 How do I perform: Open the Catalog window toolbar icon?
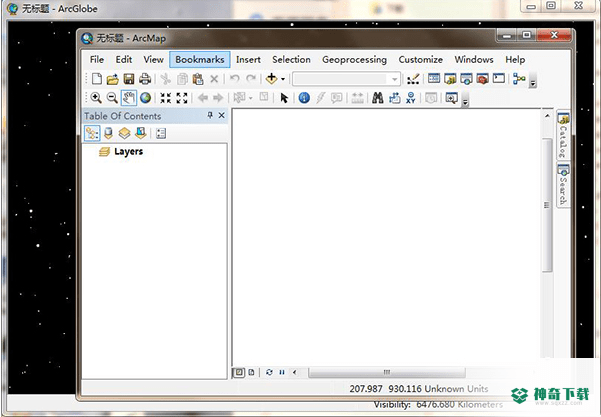pos(450,79)
